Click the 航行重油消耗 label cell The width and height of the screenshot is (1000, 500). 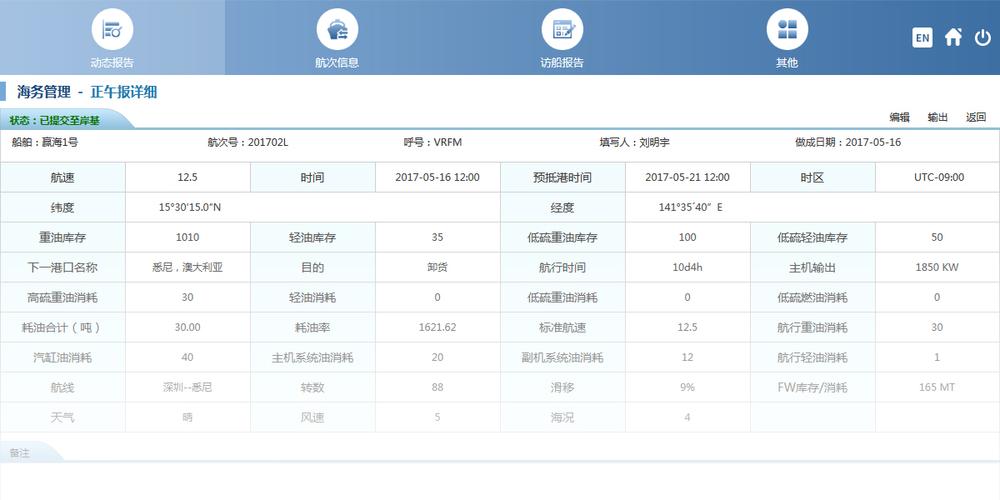pyautogui.click(x=812, y=327)
